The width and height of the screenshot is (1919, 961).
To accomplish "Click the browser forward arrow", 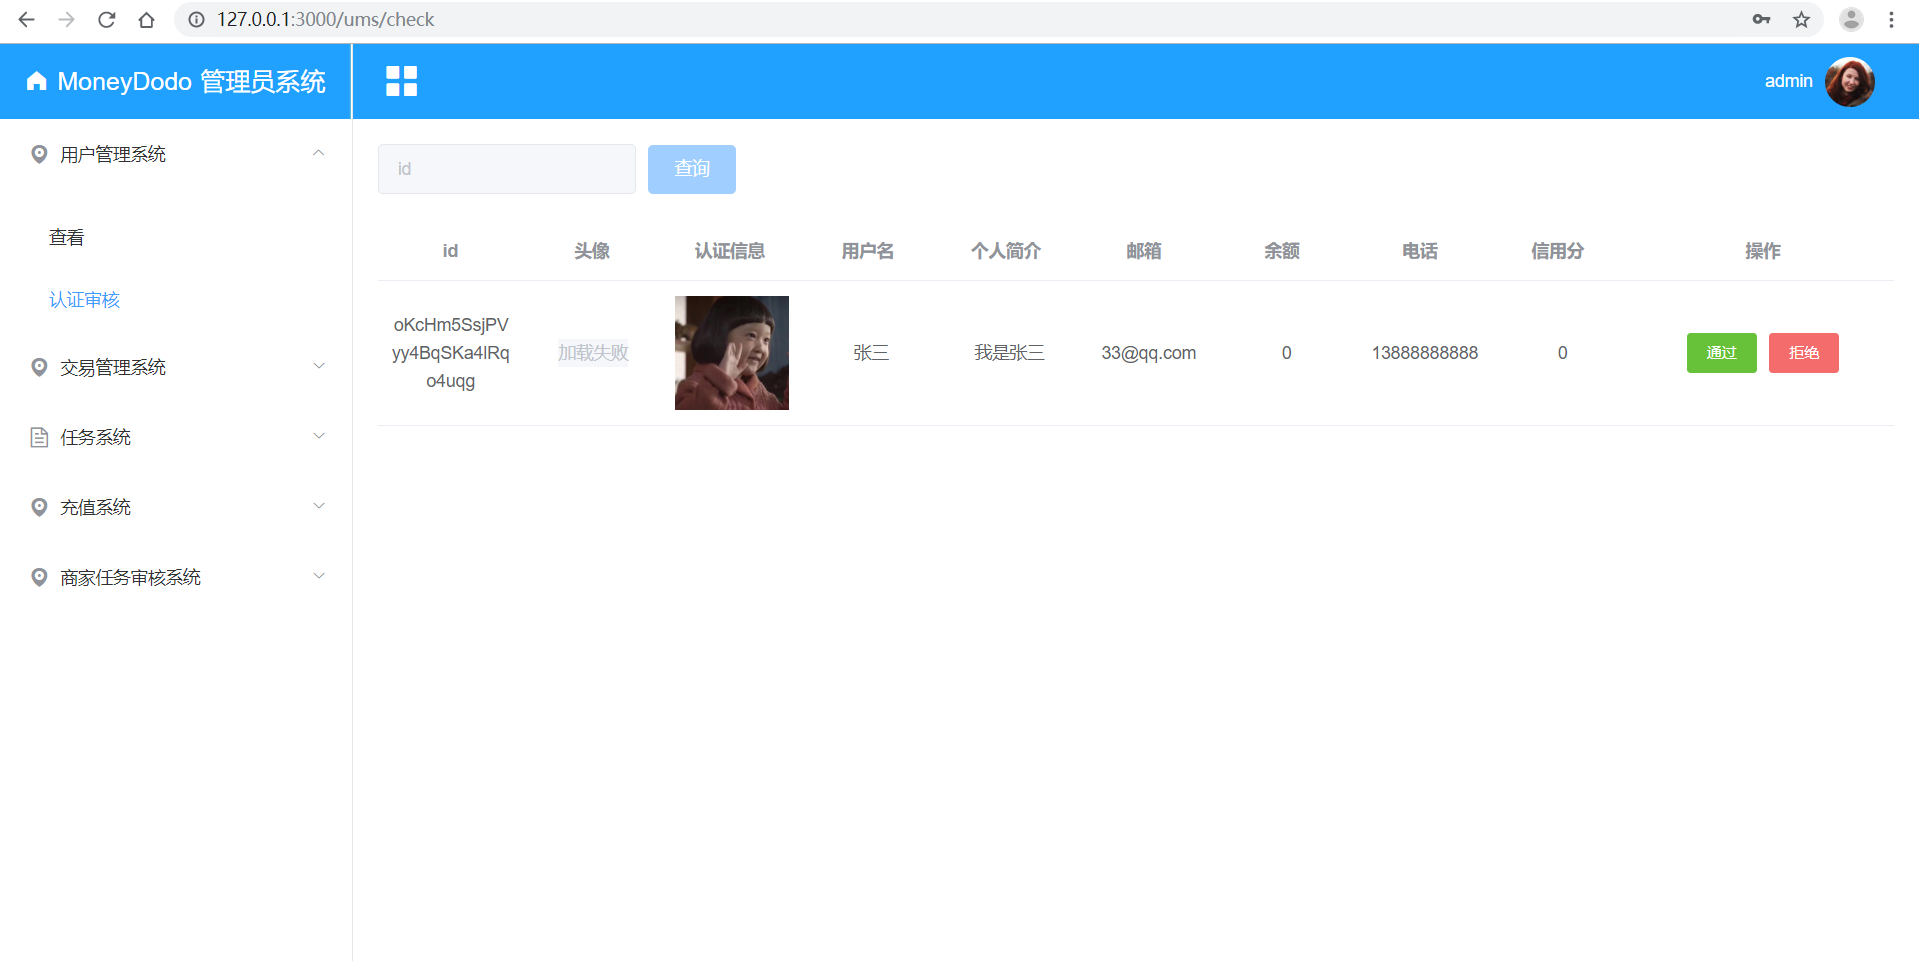I will click(x=66, y=19).
